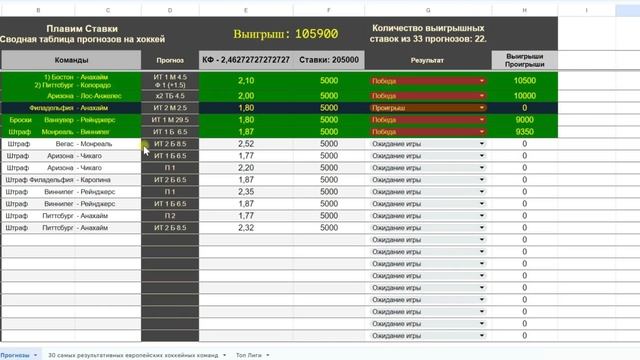Click the ИТ 2 Б 6.5 forecast cell

(x=170, y=180)
